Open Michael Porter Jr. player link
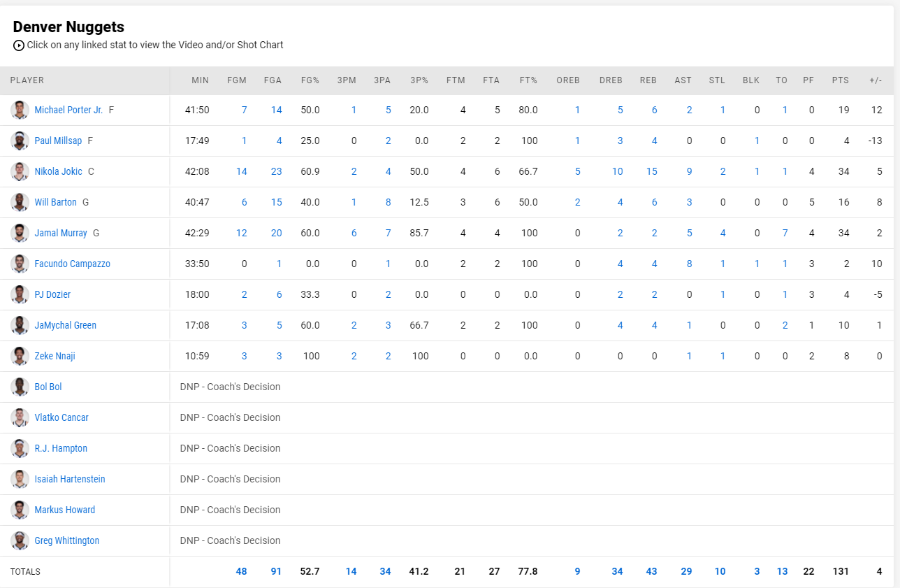Image resolution: width=900 pixels, height=588 pixels. tap(68, 110)
